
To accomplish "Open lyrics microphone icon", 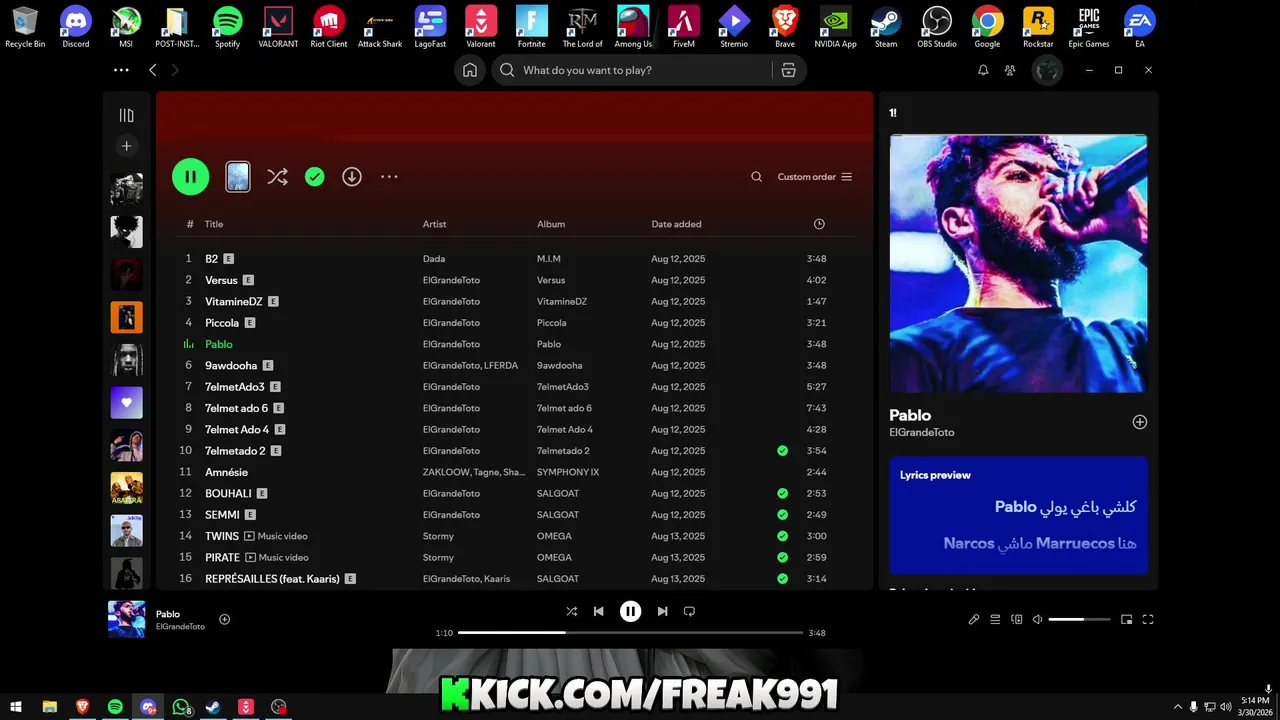I will point(974,620).
